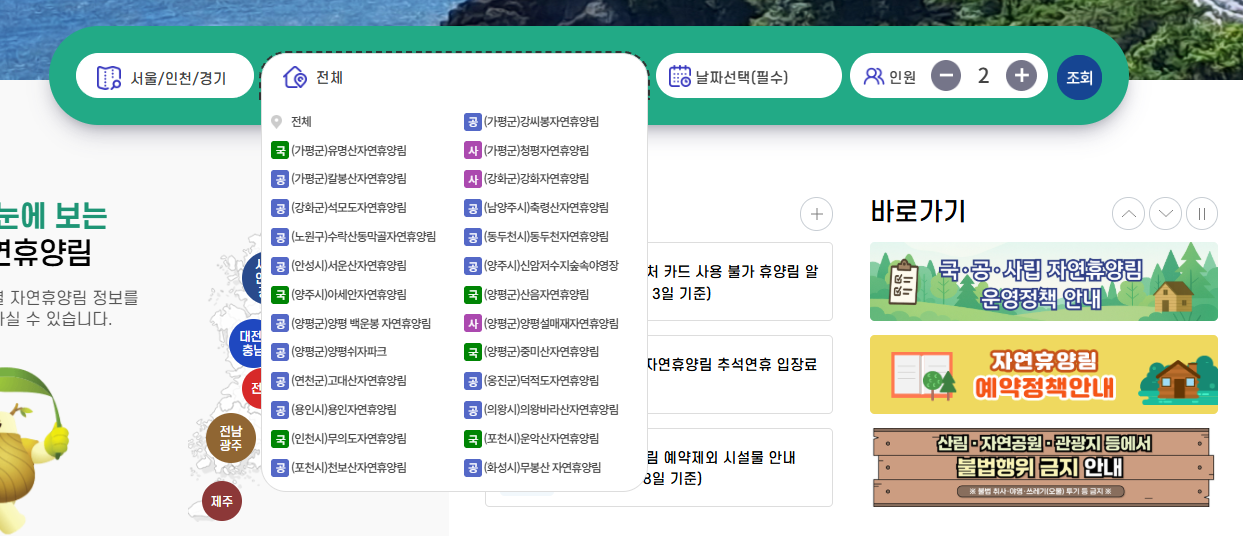Click the 바로가기 section heading

pyautogui.click(x=918, y=212)
